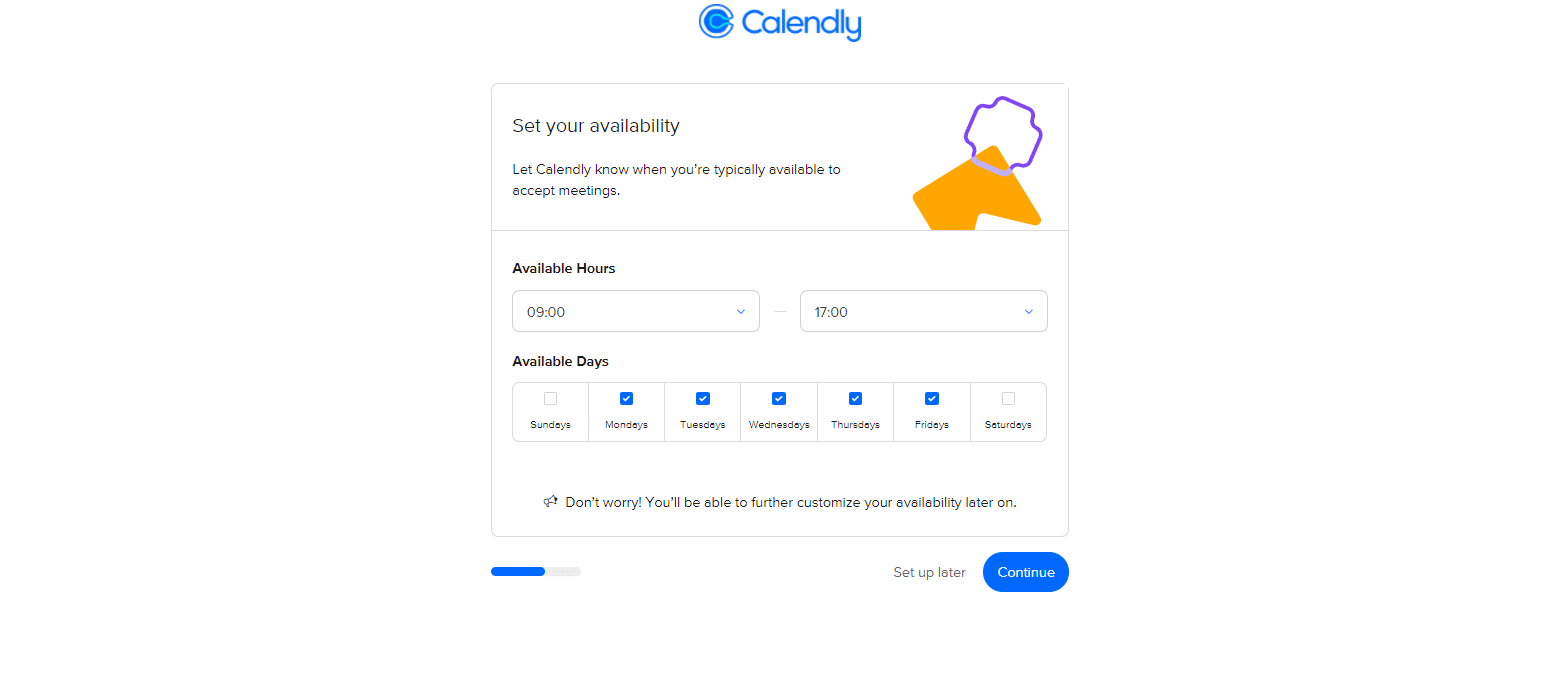1557x678 pixels.
Task: Deselect the Fridays checkbox
Action: [932, 399]
